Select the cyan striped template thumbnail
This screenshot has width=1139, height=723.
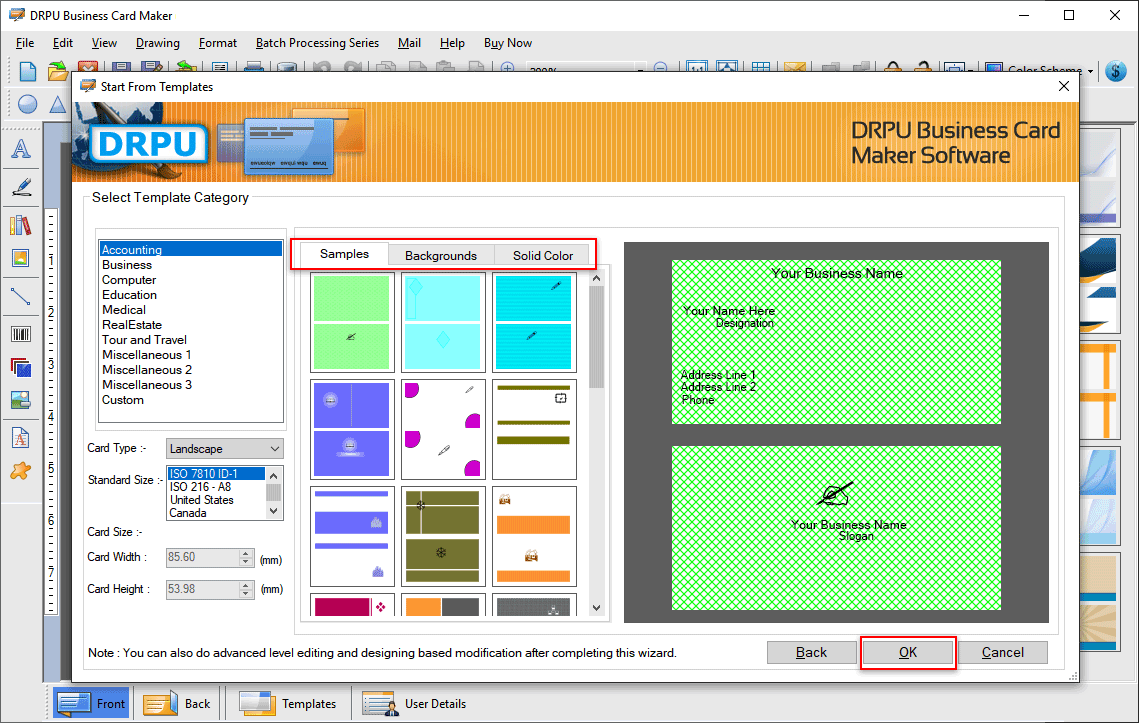(534, 323)
